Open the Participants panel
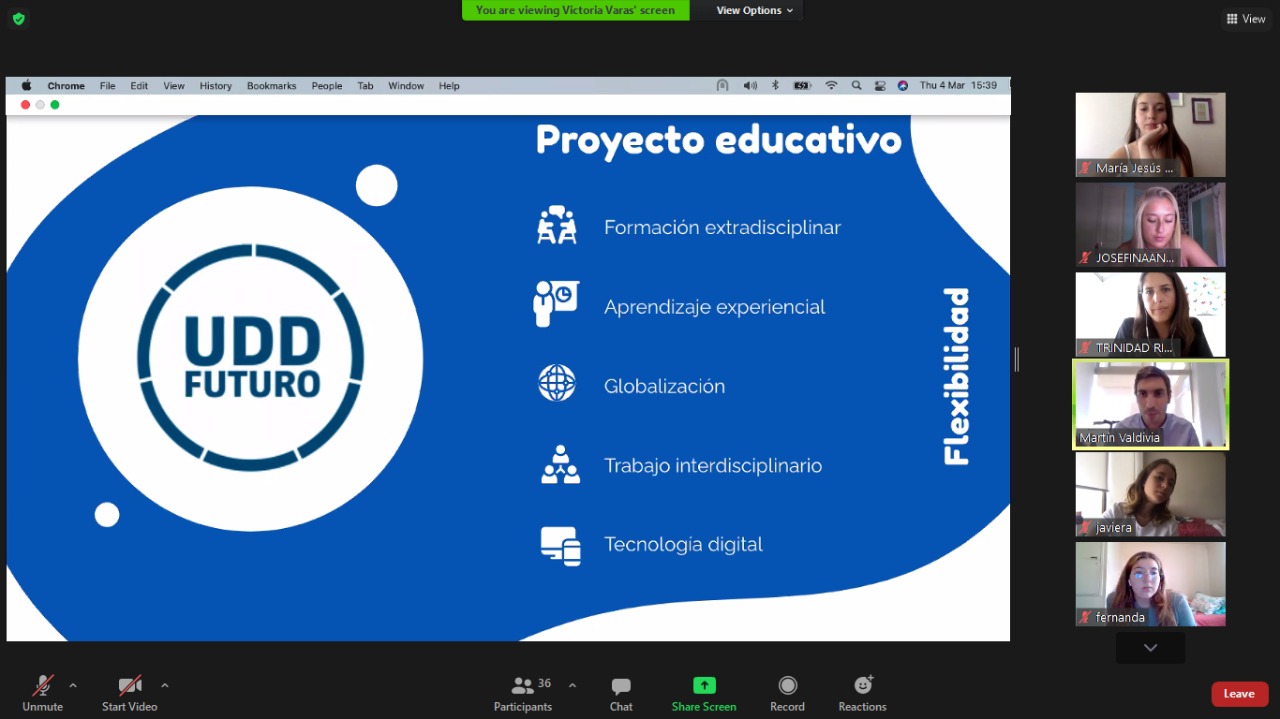 click(x=523, y=693)
